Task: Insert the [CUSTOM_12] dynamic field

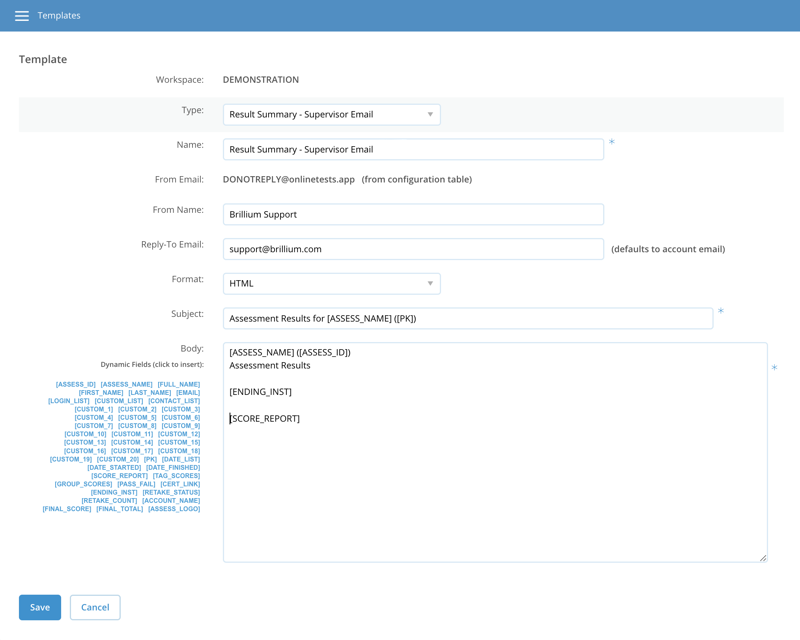Action: click(179, 434)
